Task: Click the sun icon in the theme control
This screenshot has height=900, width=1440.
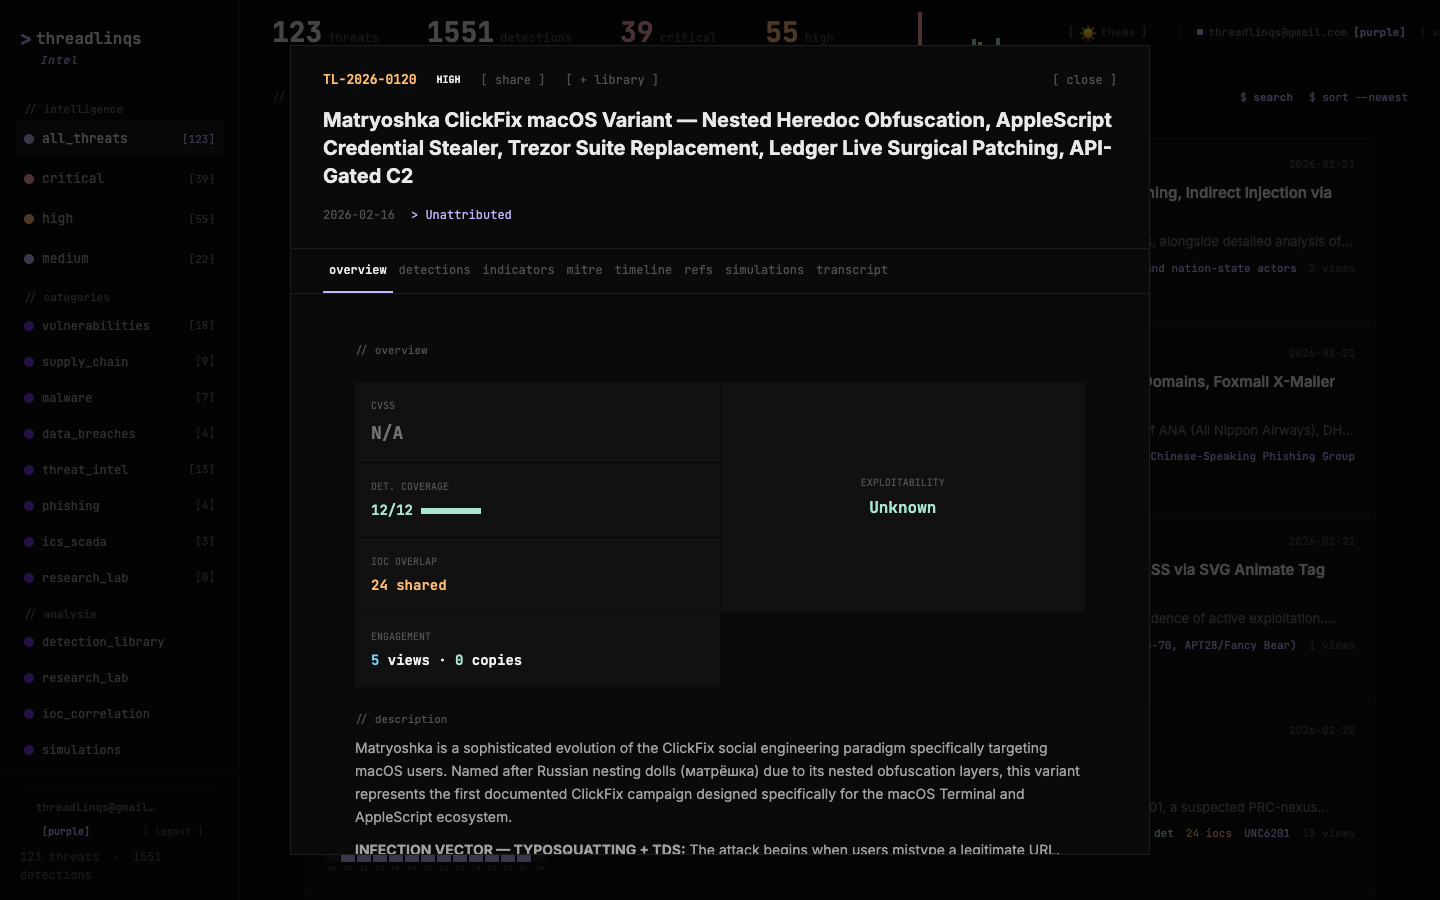Action: pyautogui.click(x=1087, y=32)
